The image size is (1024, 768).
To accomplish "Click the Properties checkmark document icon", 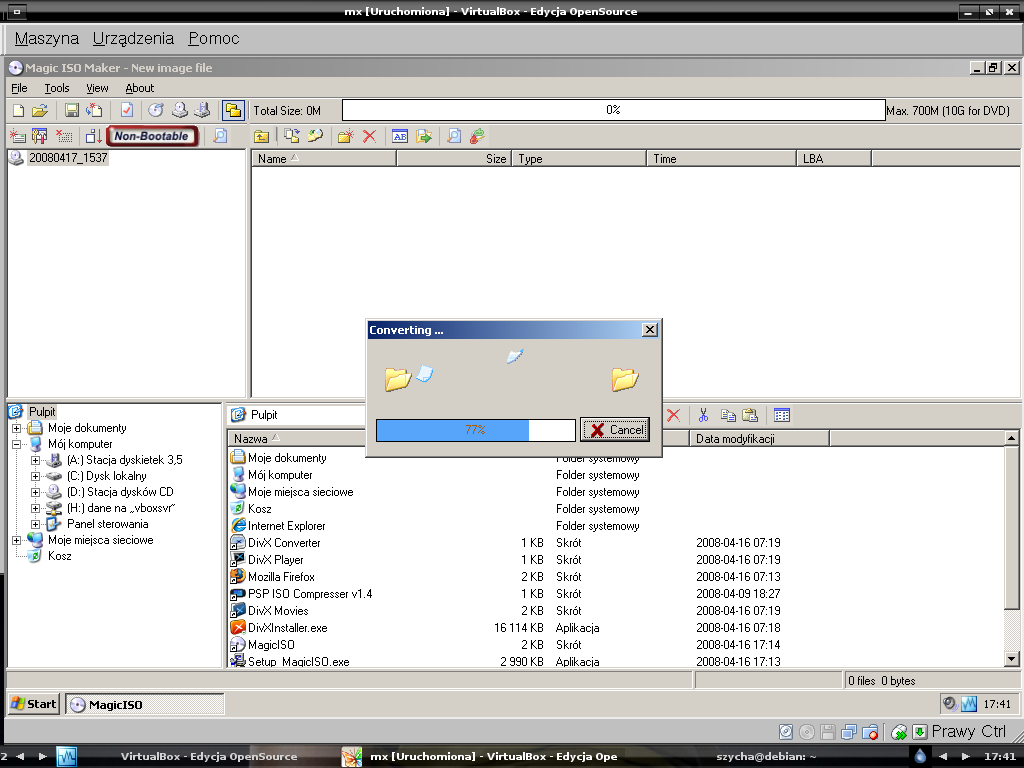I will (127, 110).
